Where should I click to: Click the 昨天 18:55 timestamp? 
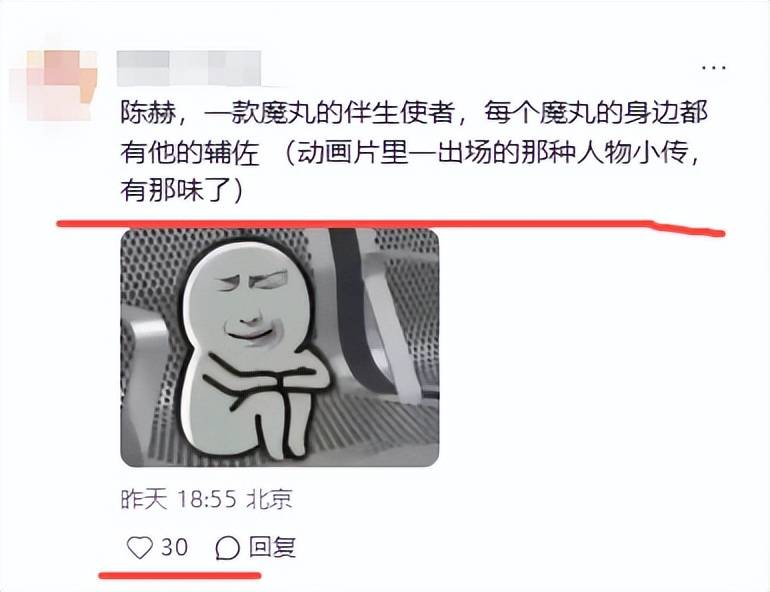click(179, 499)
